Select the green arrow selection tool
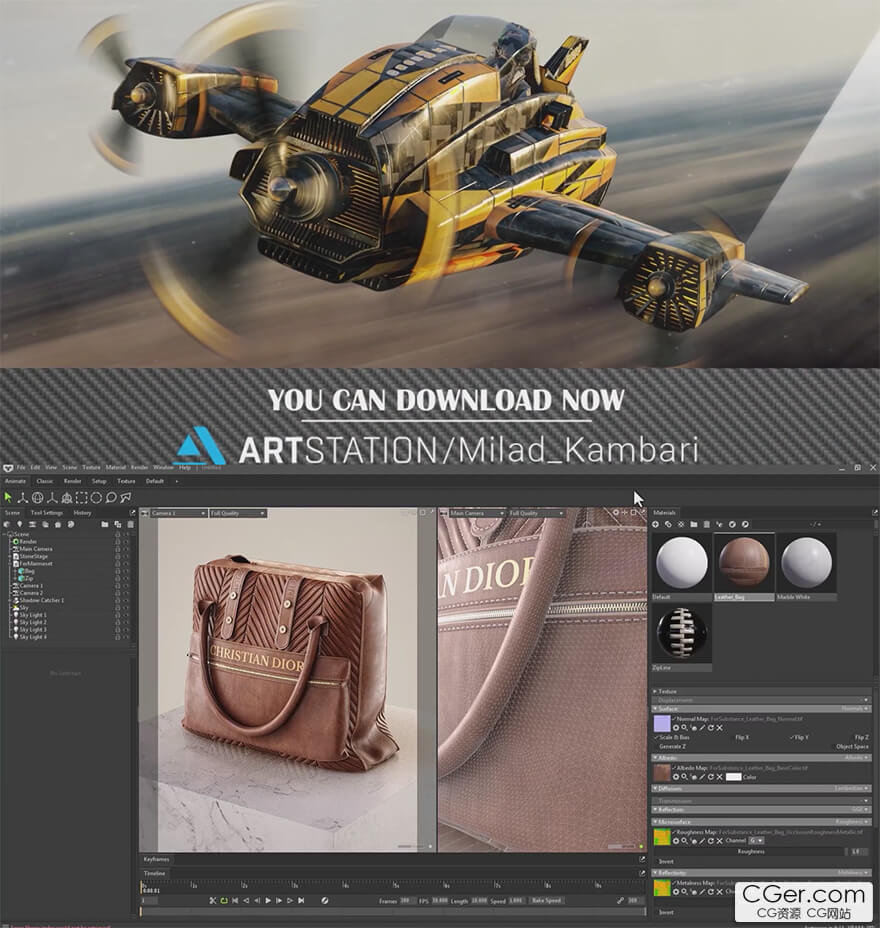Viewport: 880px width, 928px height. pyautogui.click(x=8, y=498)
